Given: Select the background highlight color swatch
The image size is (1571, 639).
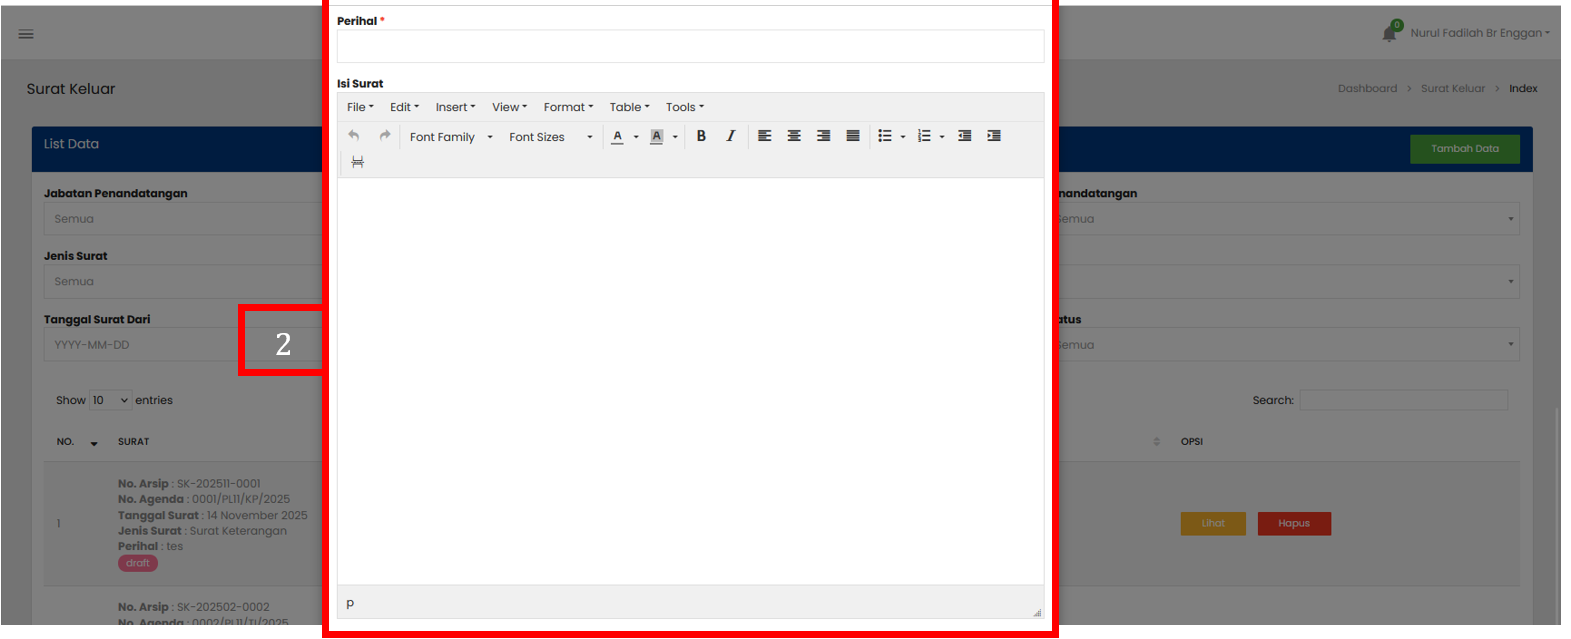Looking at the screenshot, I should 656,137.
